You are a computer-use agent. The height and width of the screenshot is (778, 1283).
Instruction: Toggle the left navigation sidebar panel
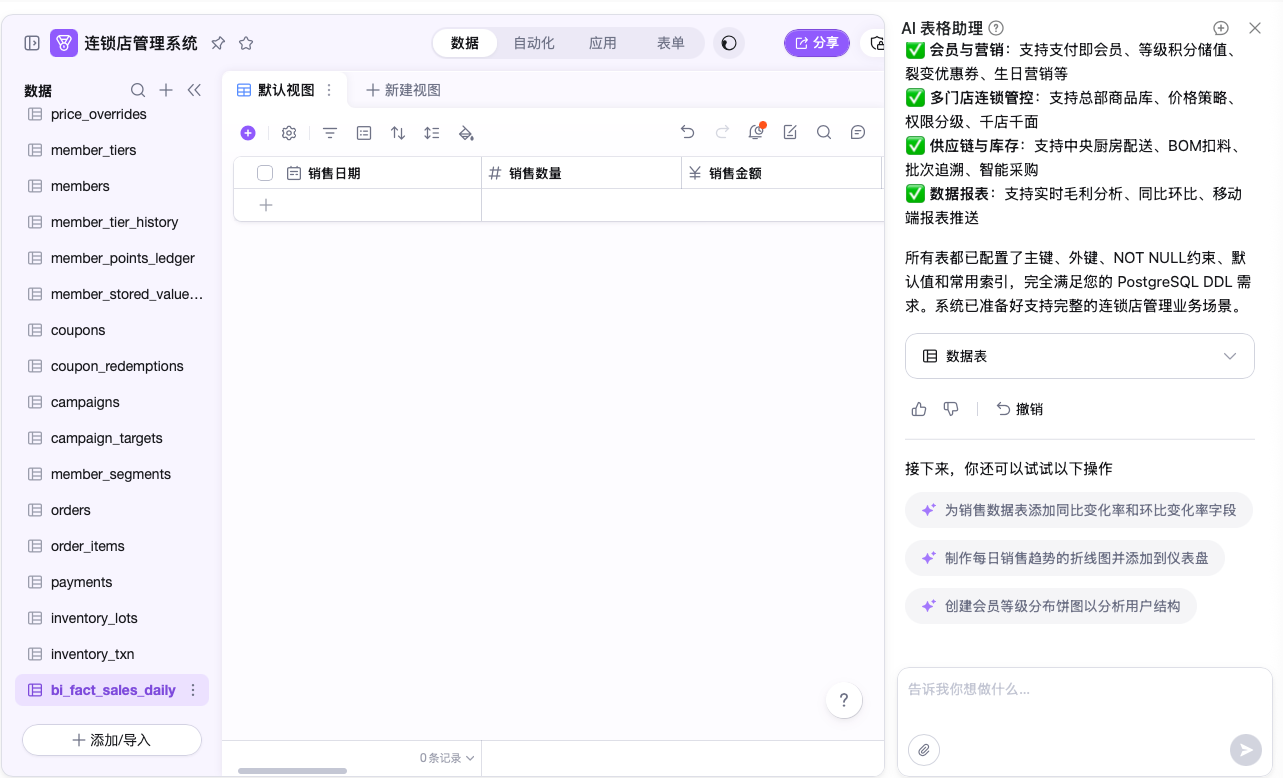point(32,43)
